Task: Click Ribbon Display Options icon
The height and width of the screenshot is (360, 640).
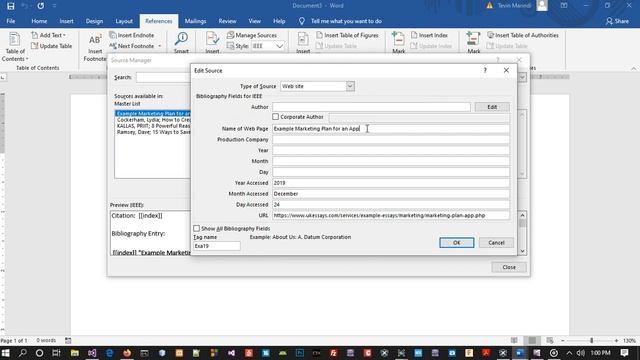Action: pos(564,6)
